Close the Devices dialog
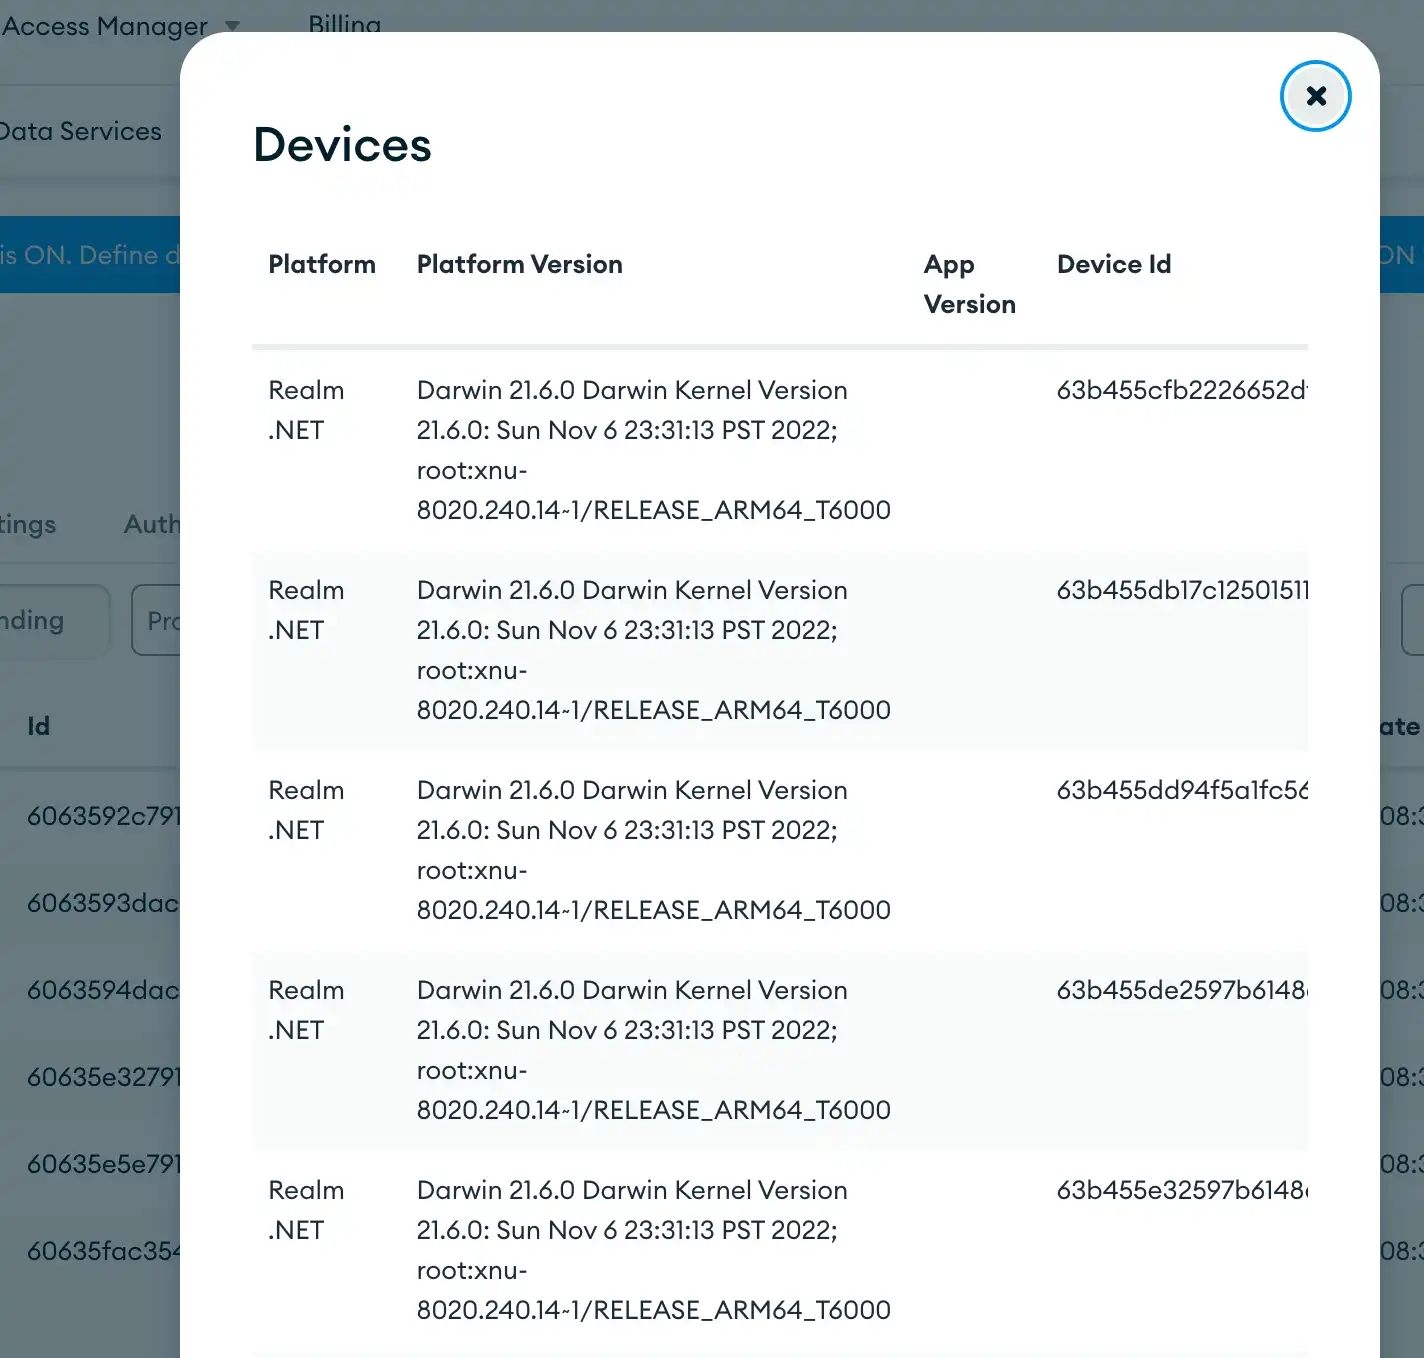 click(1316, 95)
